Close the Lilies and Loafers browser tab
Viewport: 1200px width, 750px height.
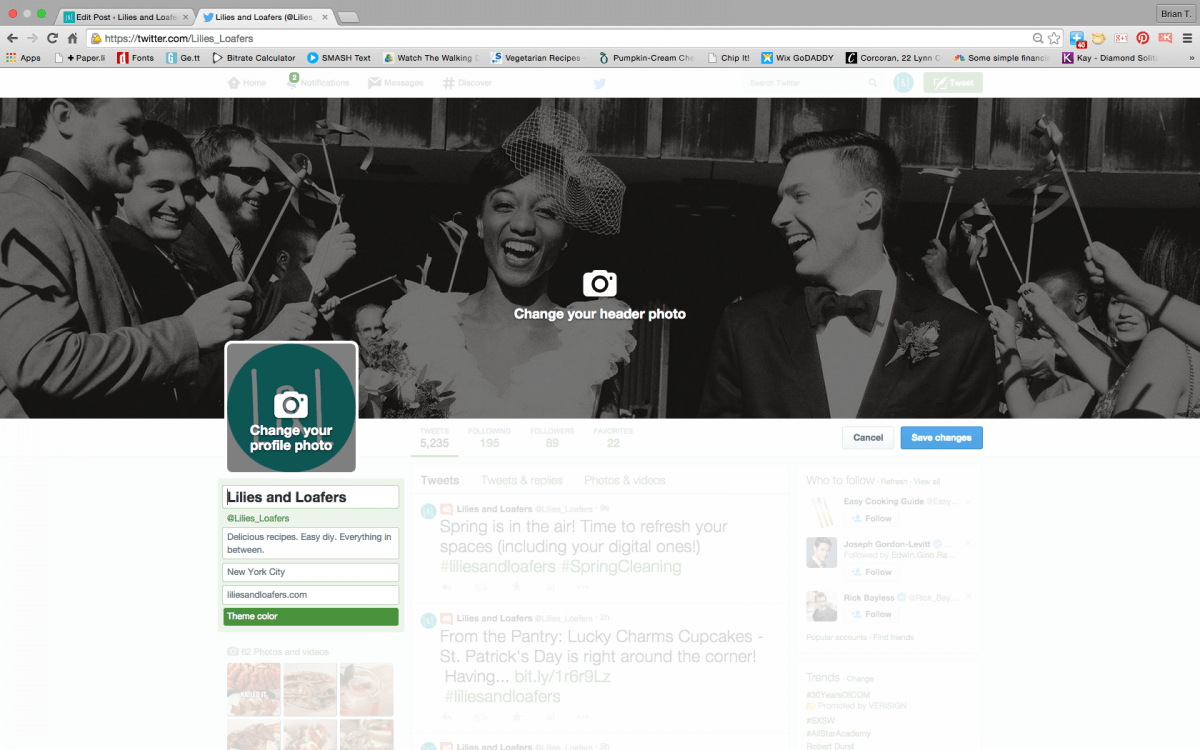pyautogui.click(x=324, y=17)
